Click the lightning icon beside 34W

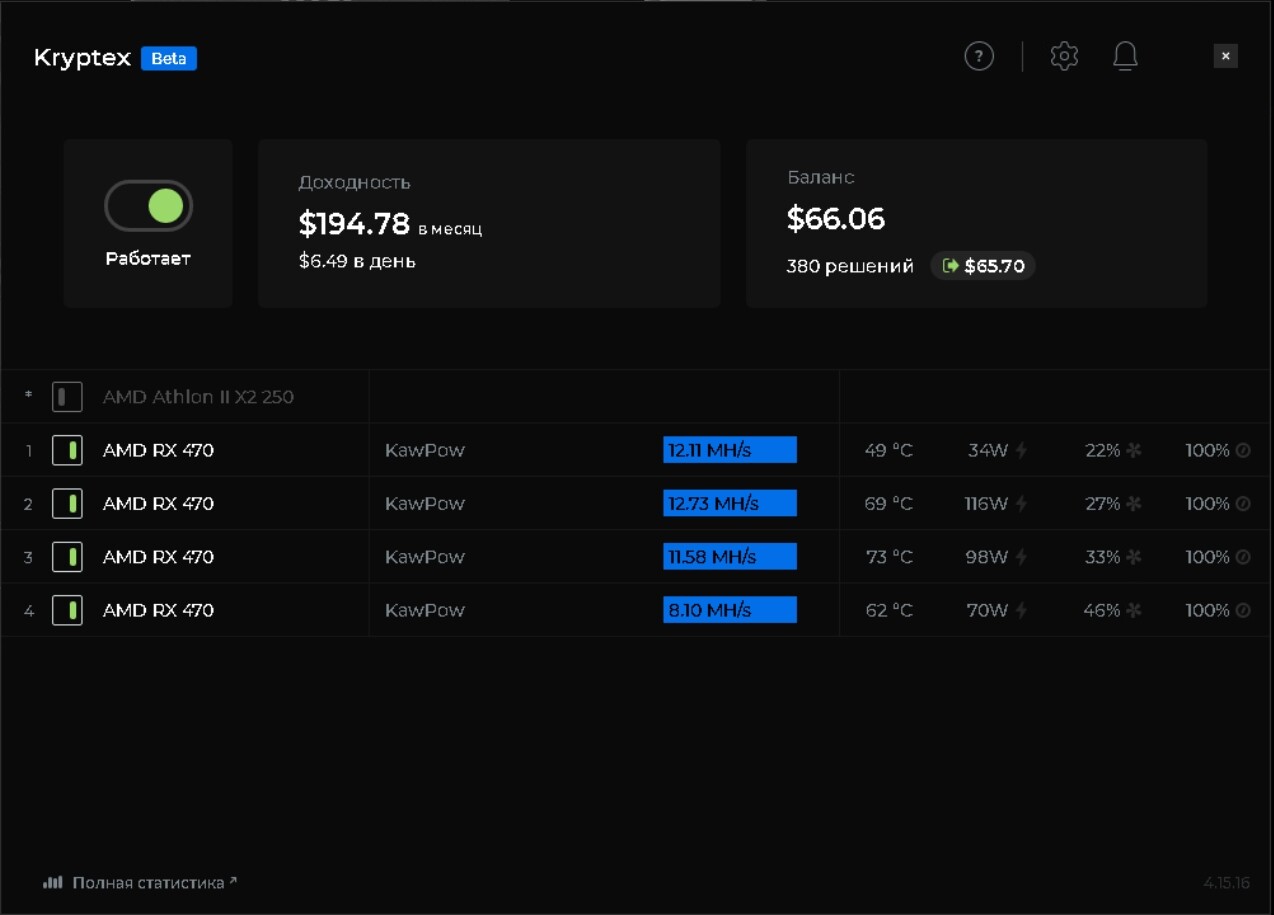pos(1021,451)
